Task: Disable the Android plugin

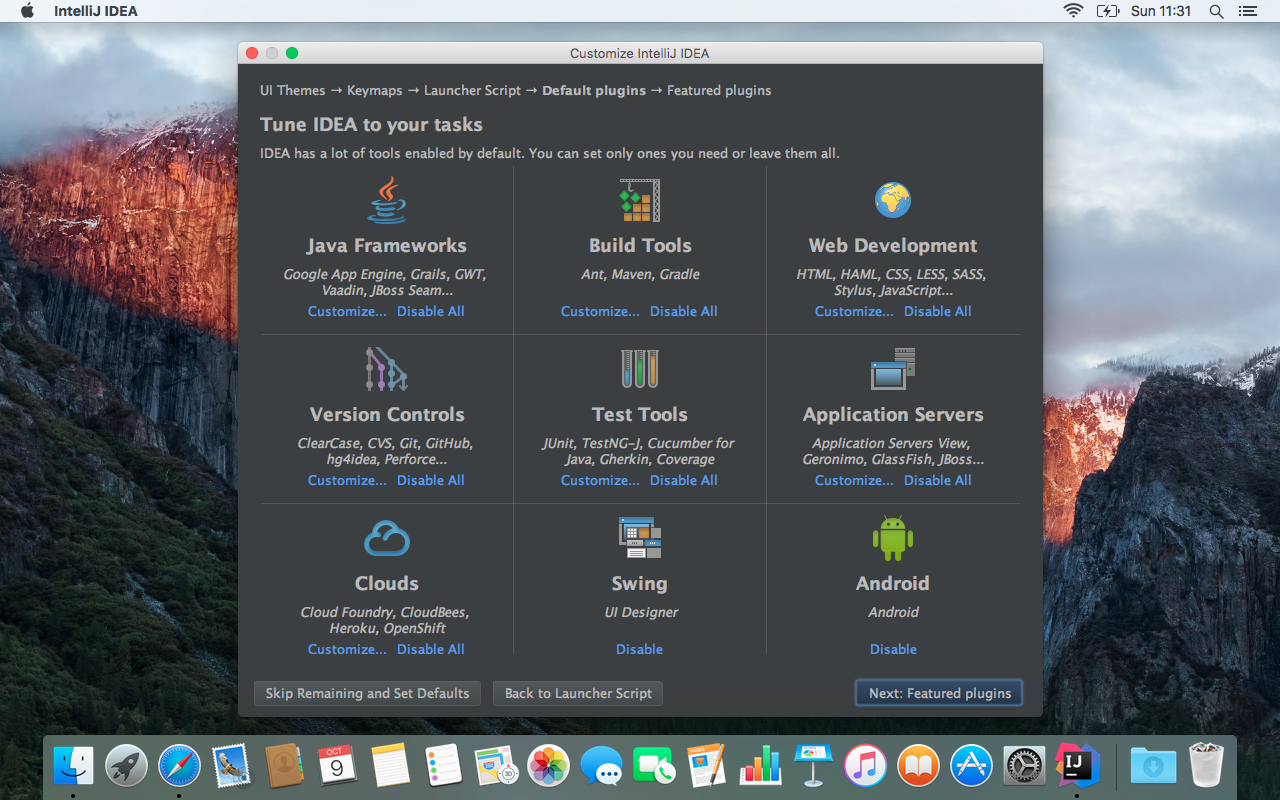Action: [893, 649]
